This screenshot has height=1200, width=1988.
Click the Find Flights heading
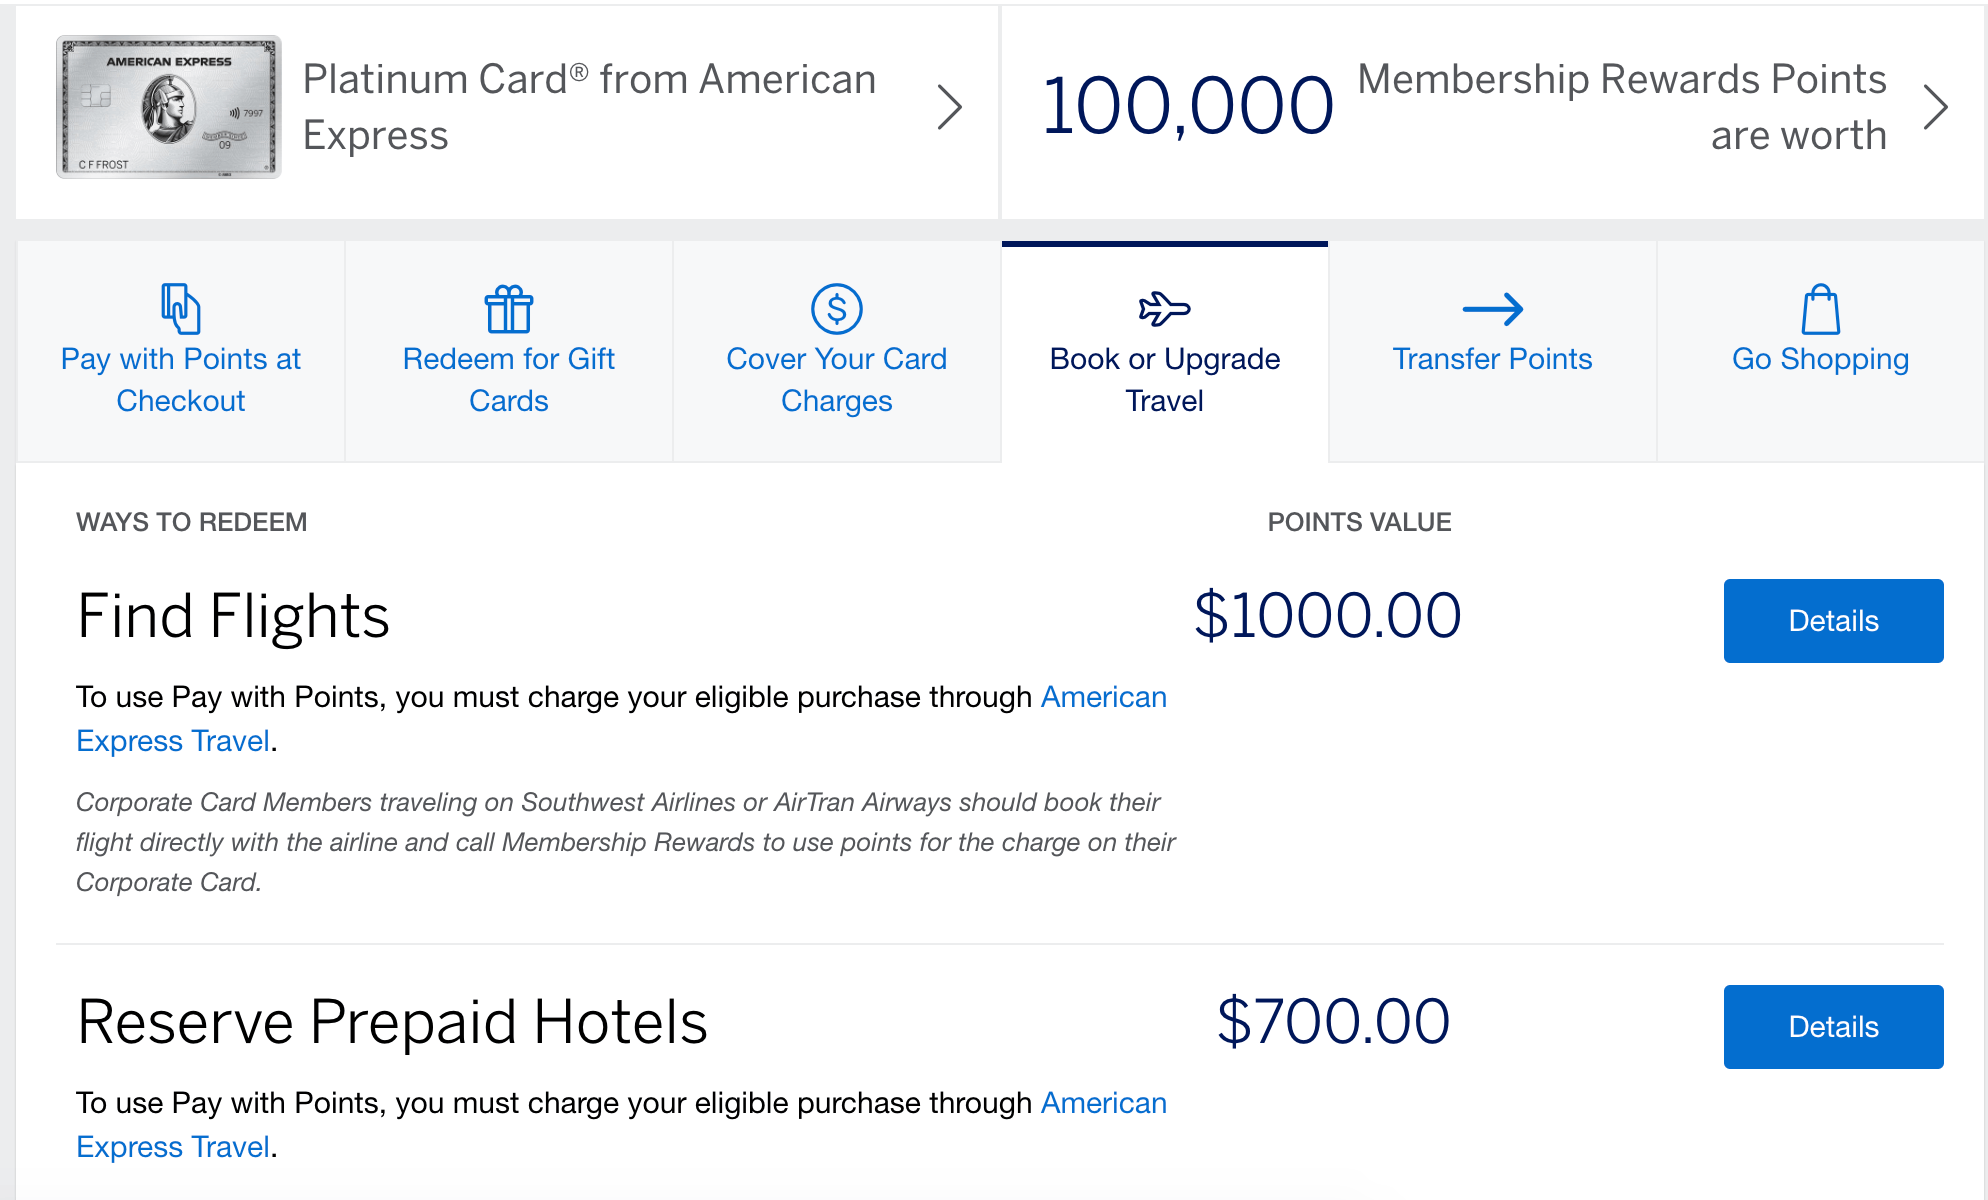click(233, 616)
